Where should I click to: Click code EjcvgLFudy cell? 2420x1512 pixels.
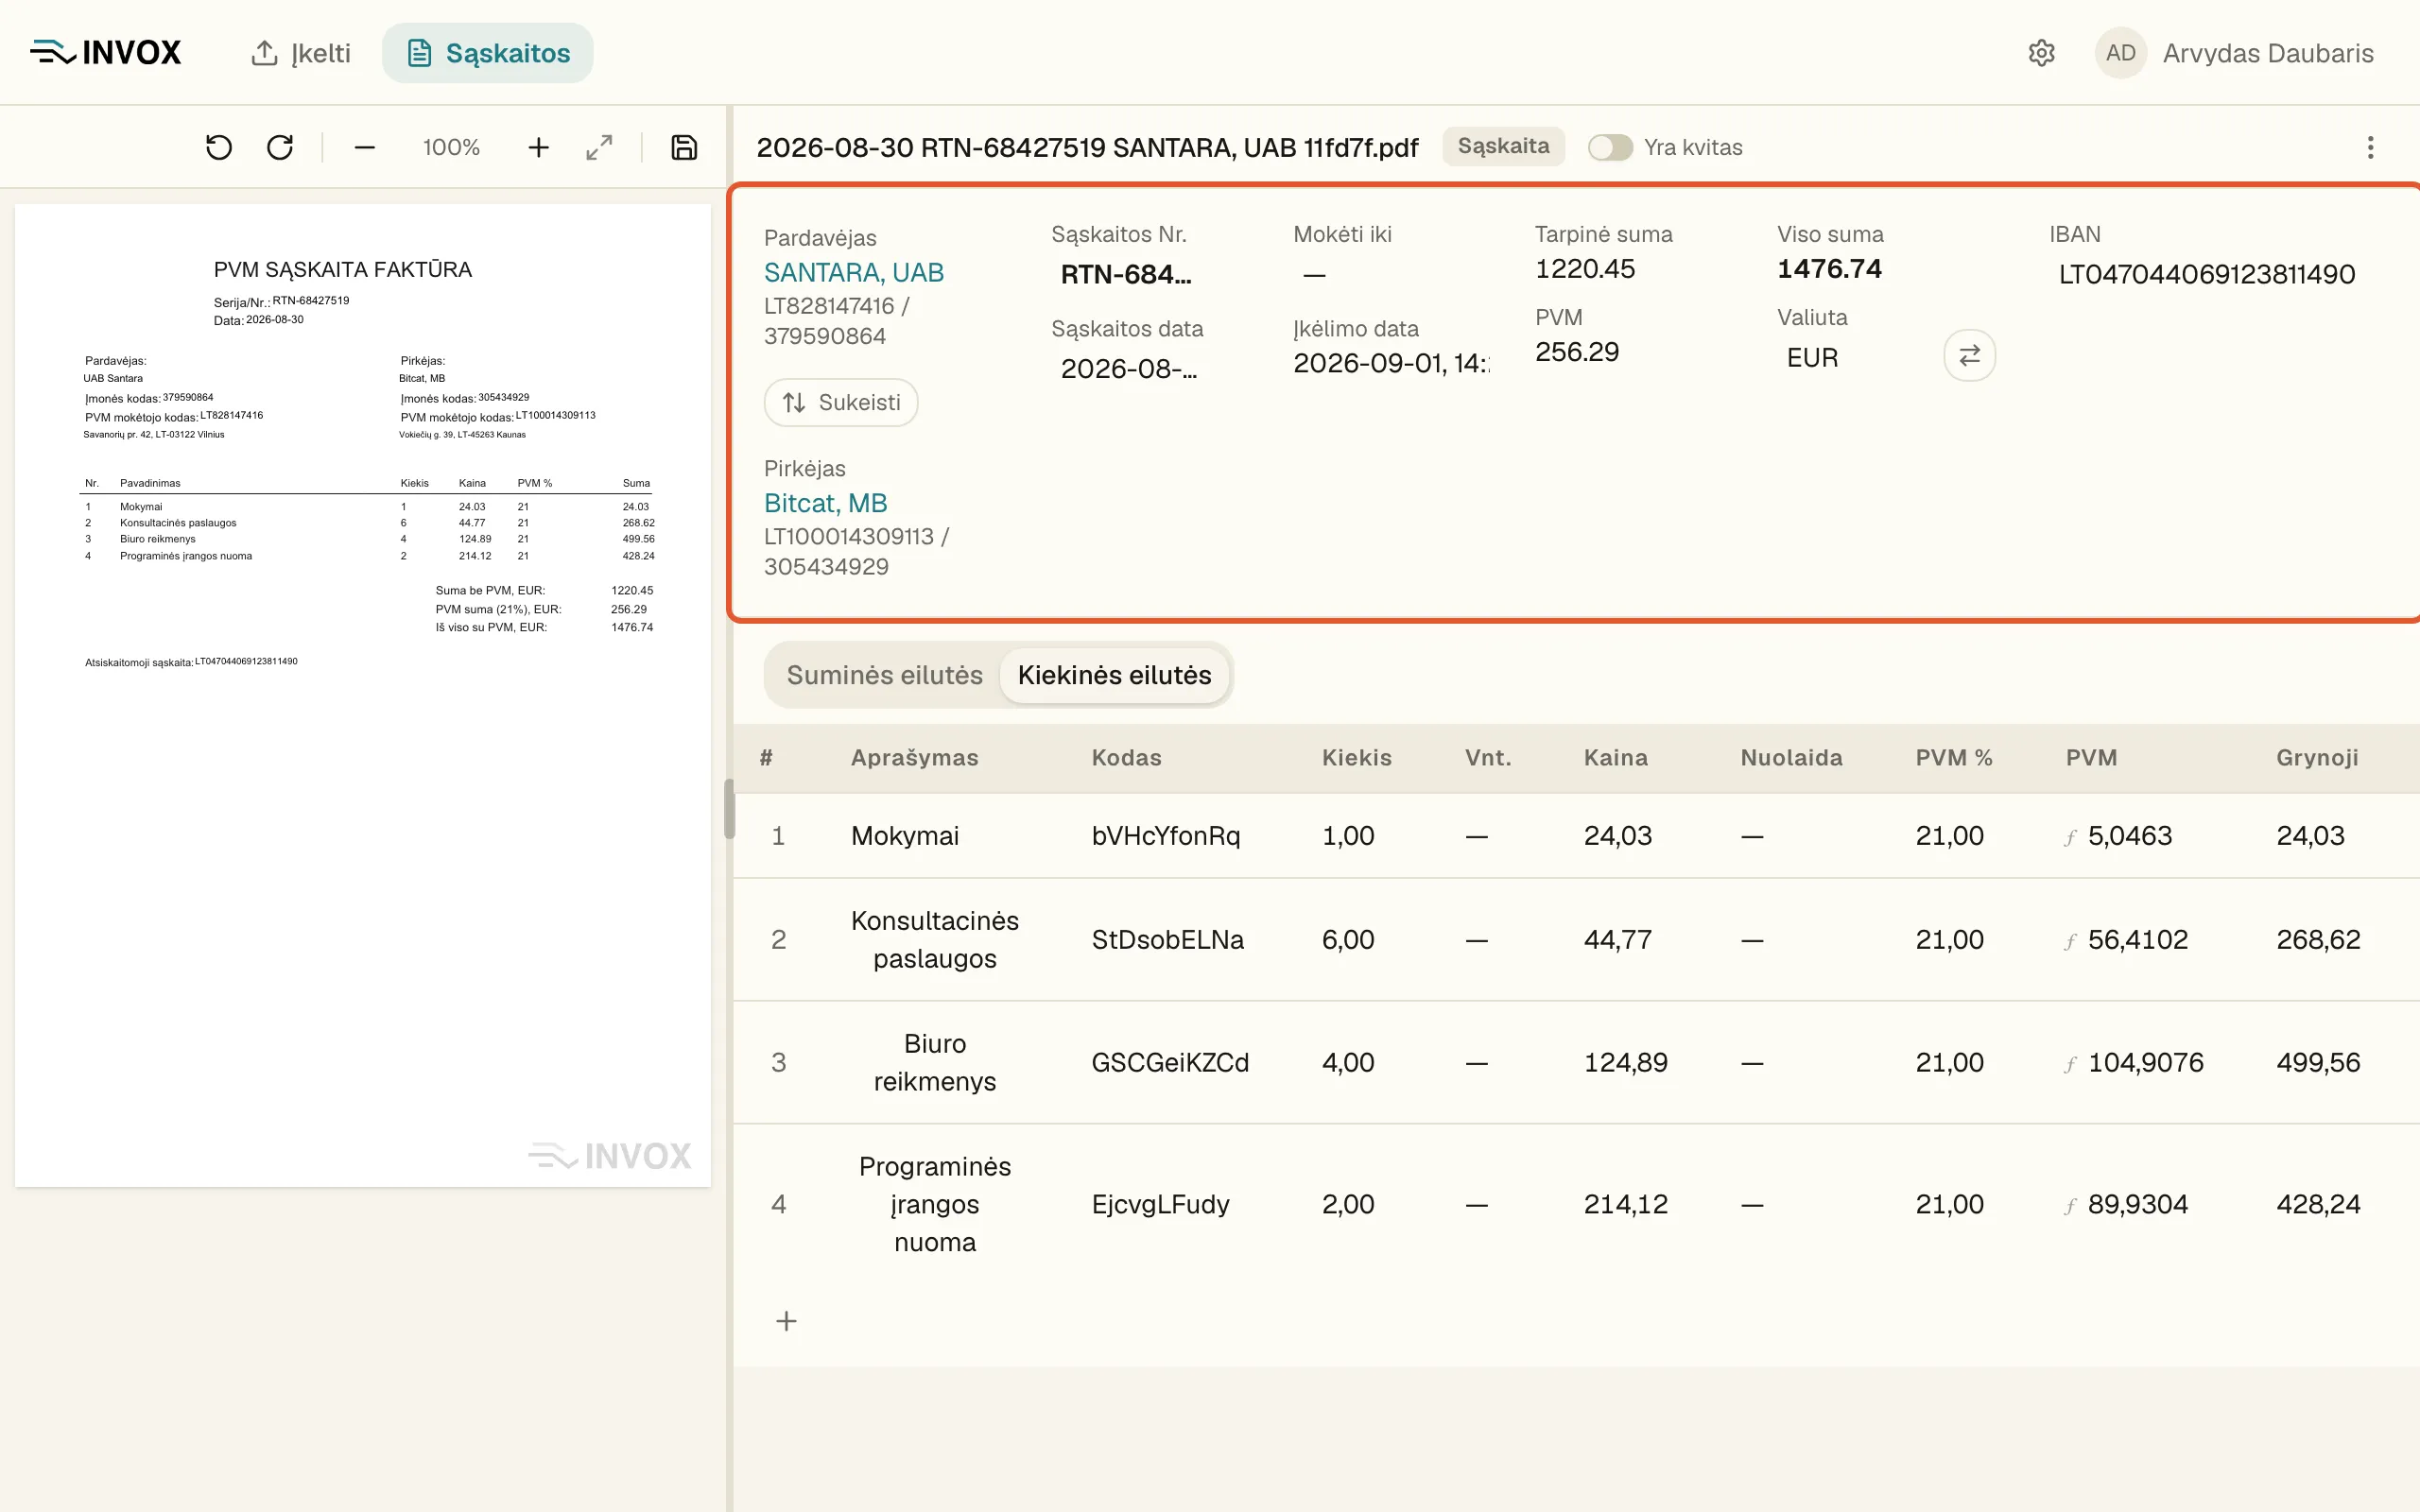click(1161, 1205)
